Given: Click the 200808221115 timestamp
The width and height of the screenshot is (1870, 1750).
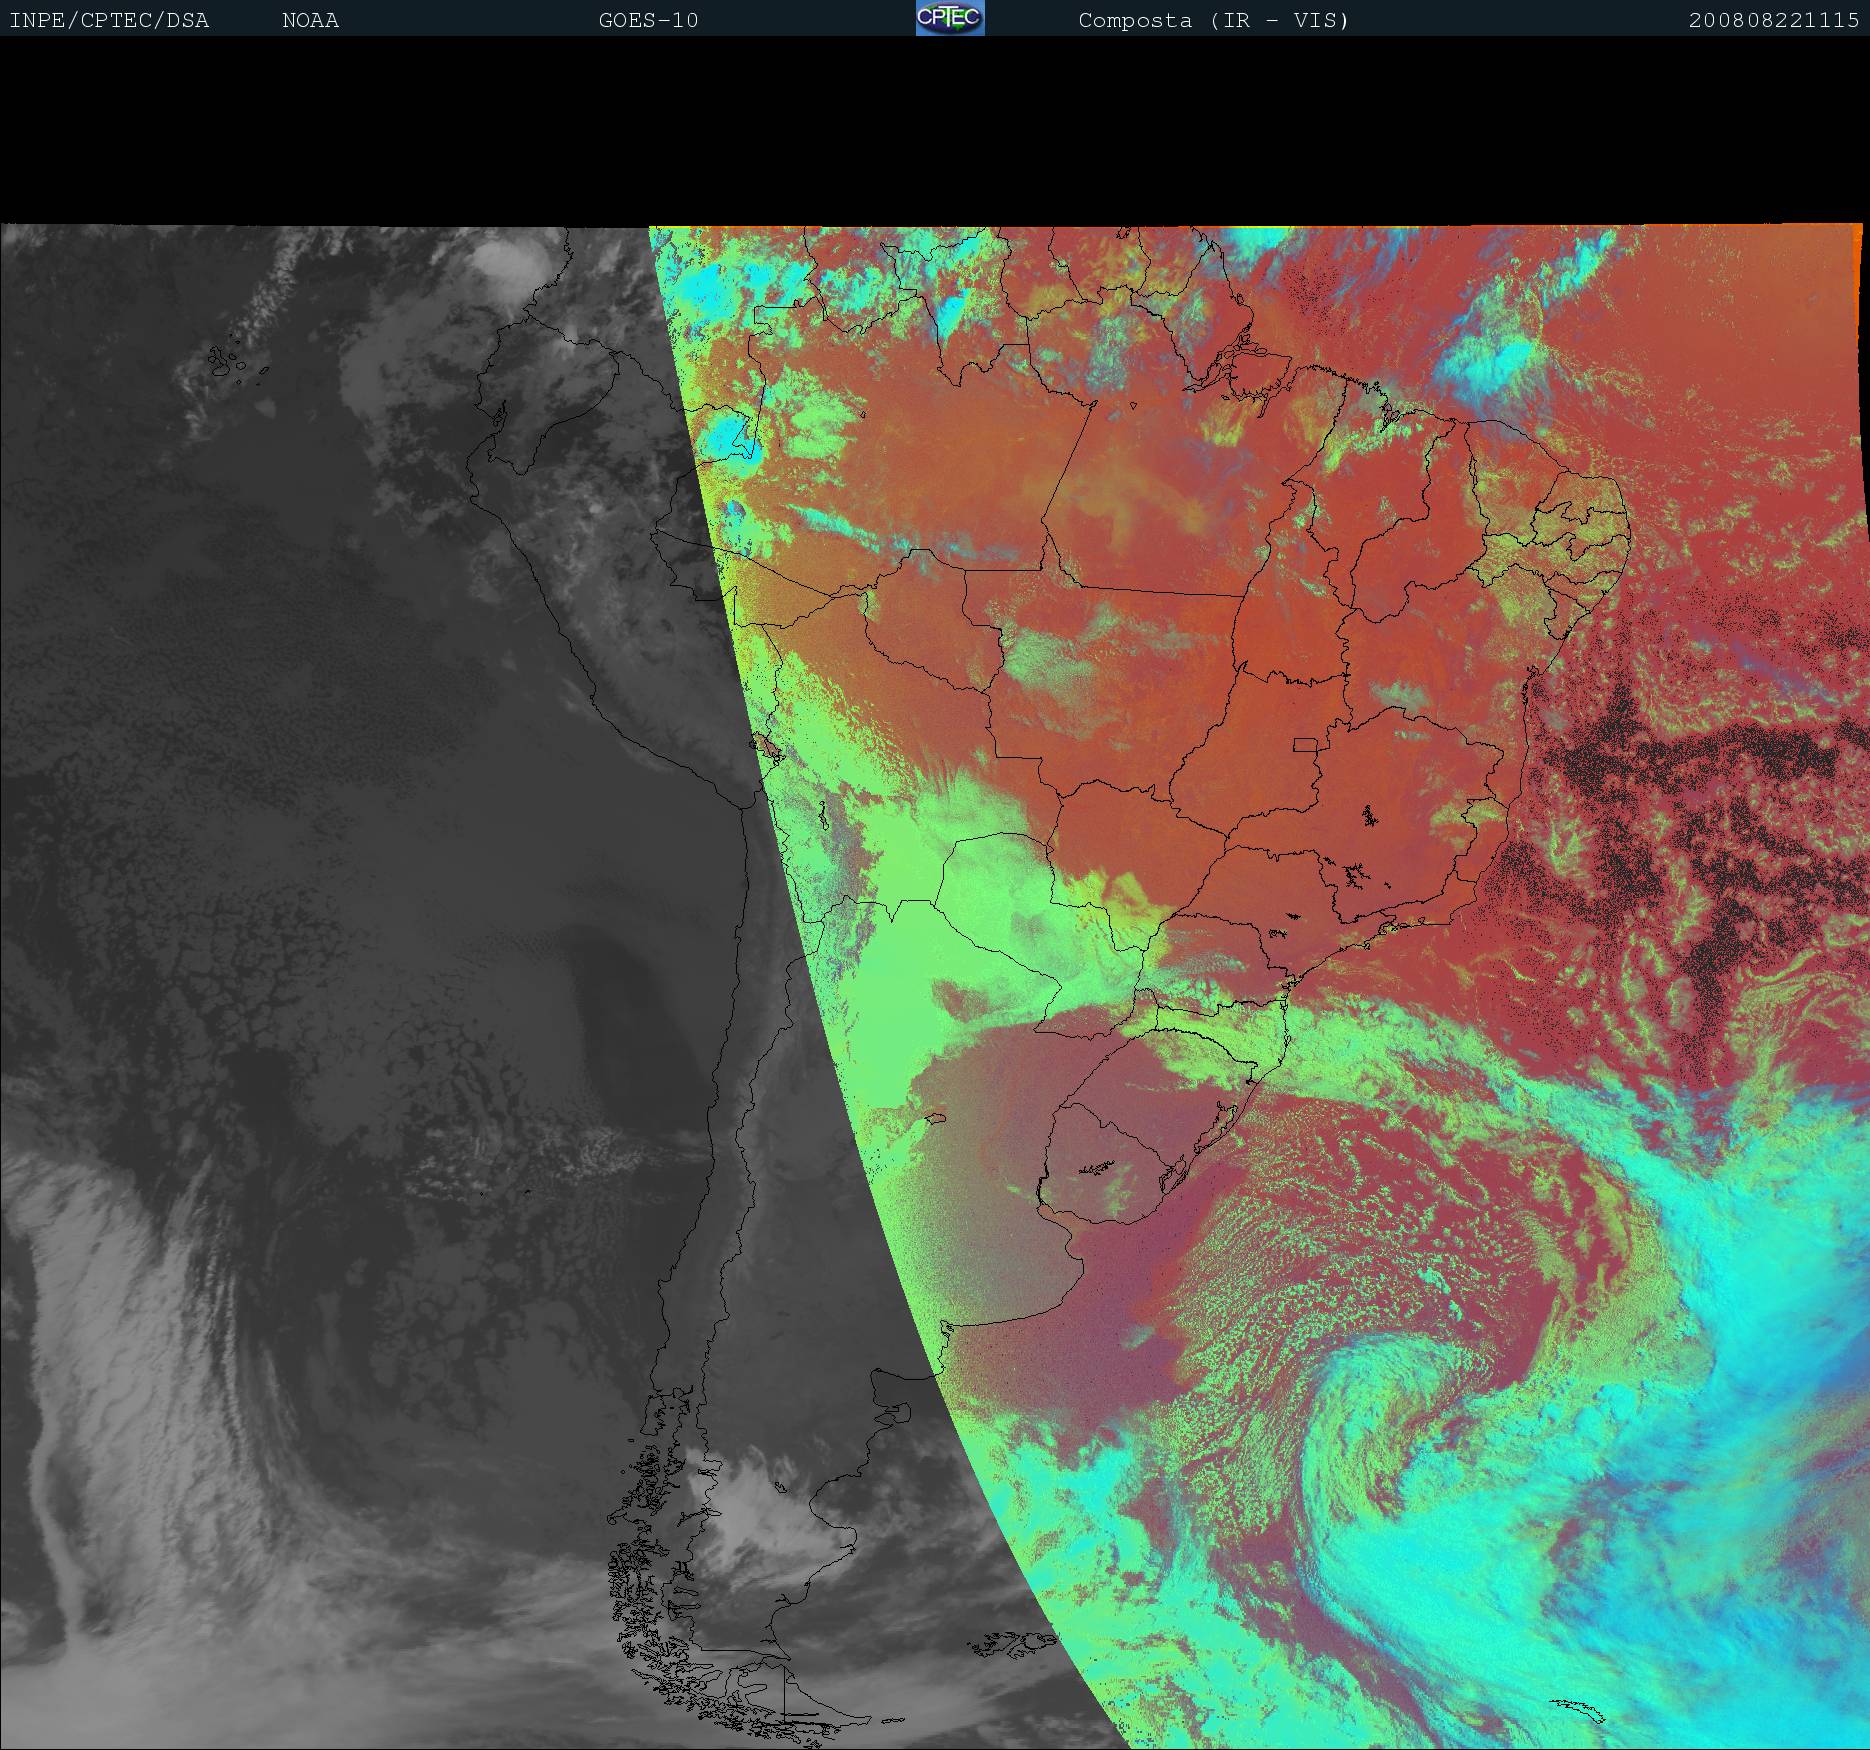Looking at the screenshot, I should [x=1773, y=20].
